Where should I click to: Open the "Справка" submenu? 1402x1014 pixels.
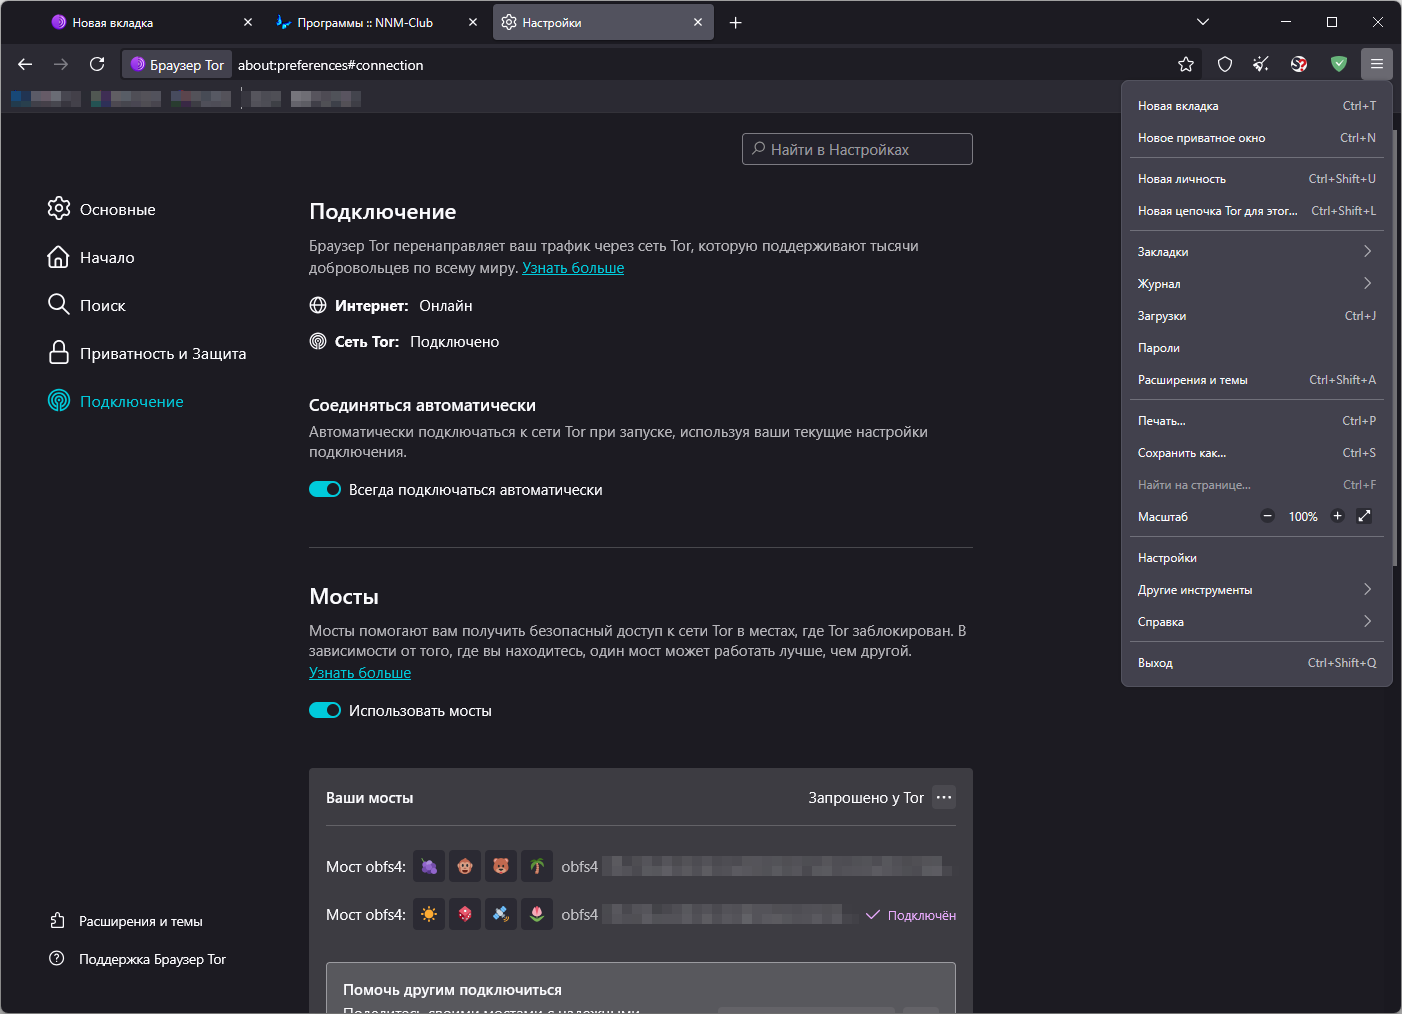pos(1257,622)
